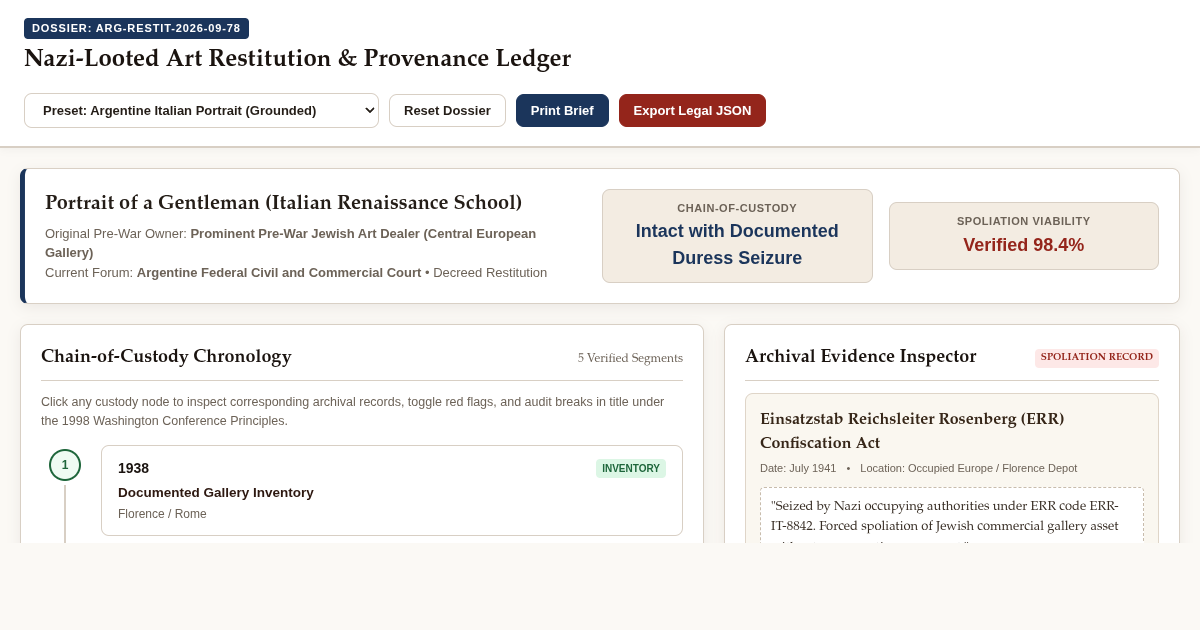
Task: Click the dossier ID badge ARG-RESTIT-2026-09-78
Action: click(x=136, y=28)
